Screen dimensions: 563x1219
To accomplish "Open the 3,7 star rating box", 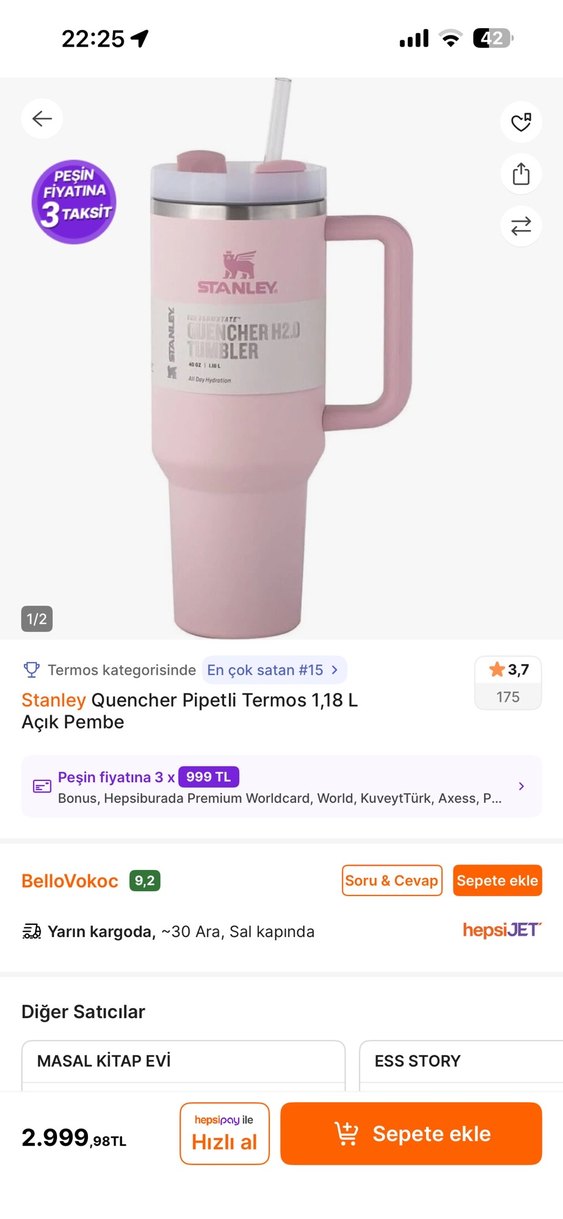I will point(508,683).
